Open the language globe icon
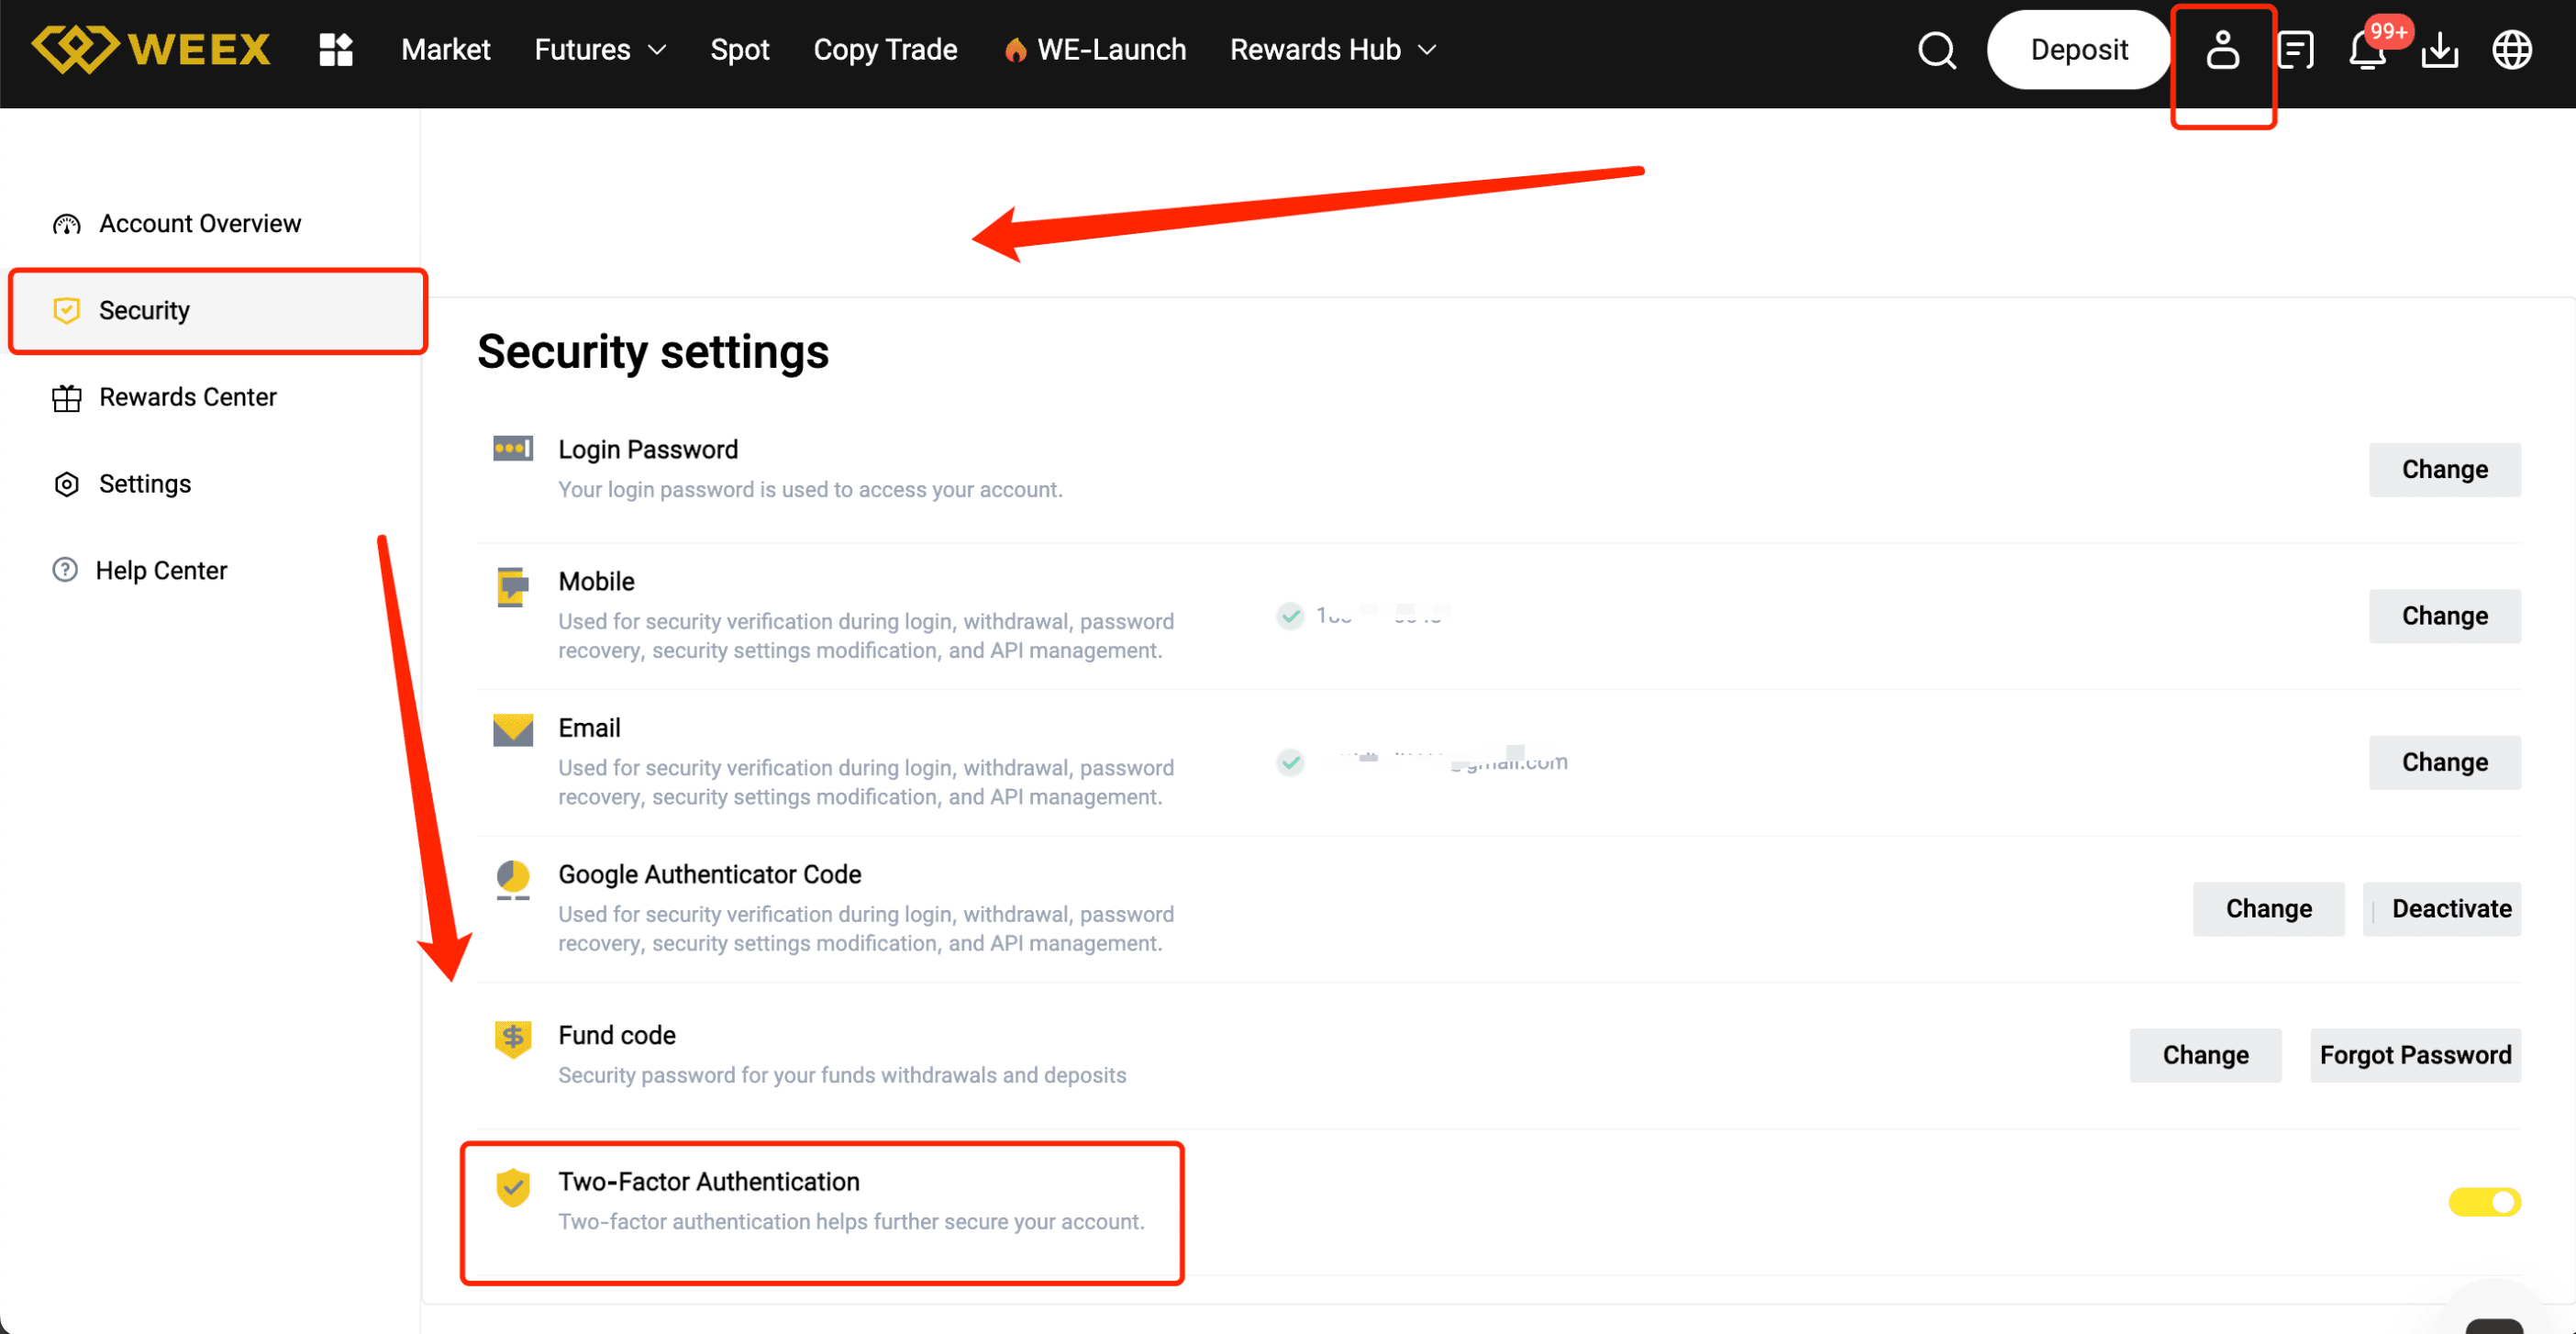The width and height of the screenshot is (2576, 1334). point(2513,49)
